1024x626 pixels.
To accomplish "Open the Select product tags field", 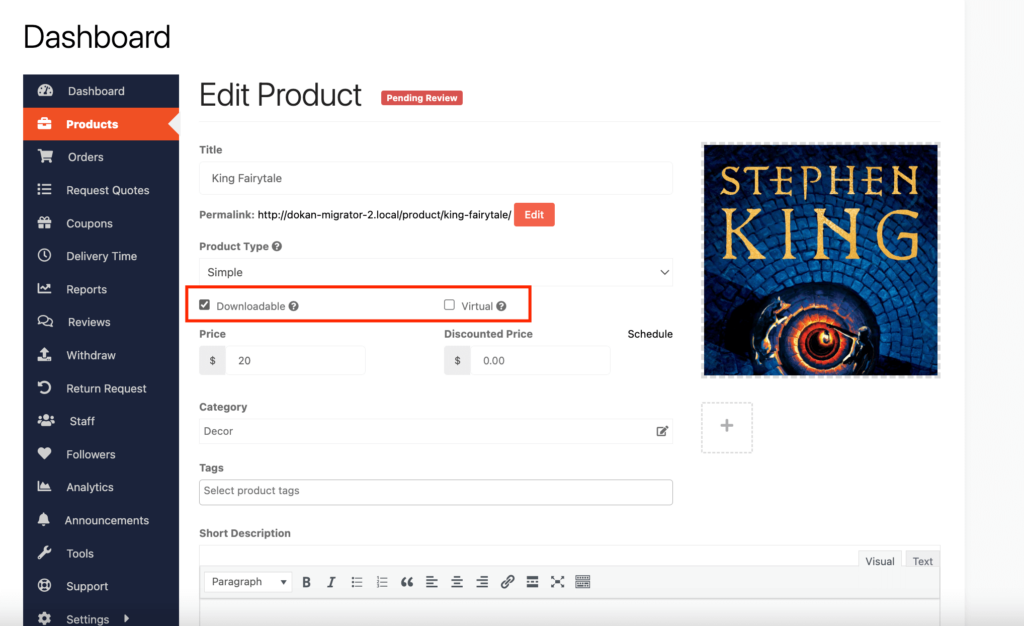I will click(x=436, y=492).
